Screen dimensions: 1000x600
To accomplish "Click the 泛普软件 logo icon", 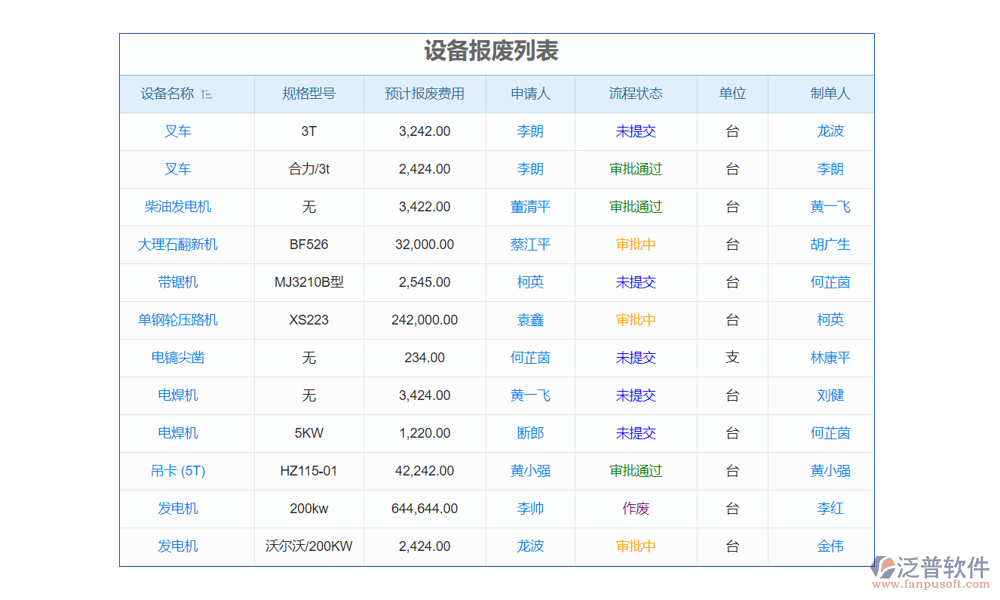I will click(885, 568).
